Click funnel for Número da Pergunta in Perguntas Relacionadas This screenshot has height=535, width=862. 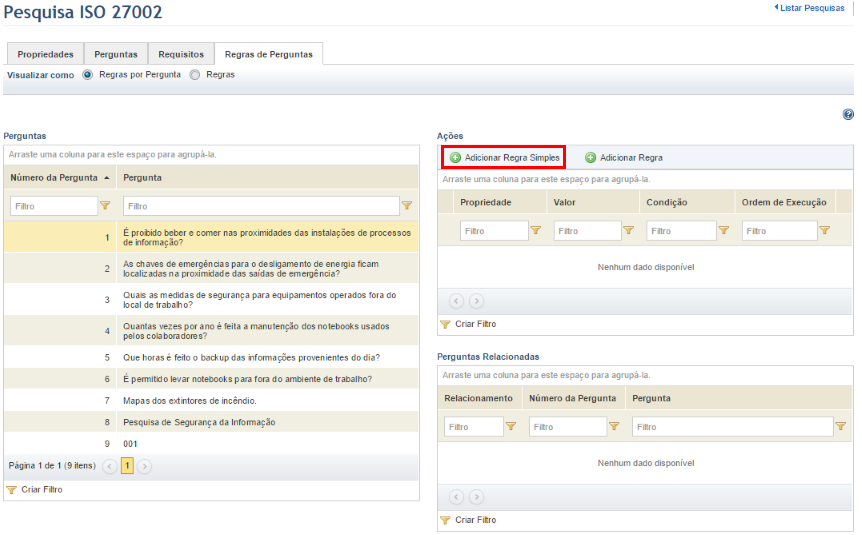(615, 426)
